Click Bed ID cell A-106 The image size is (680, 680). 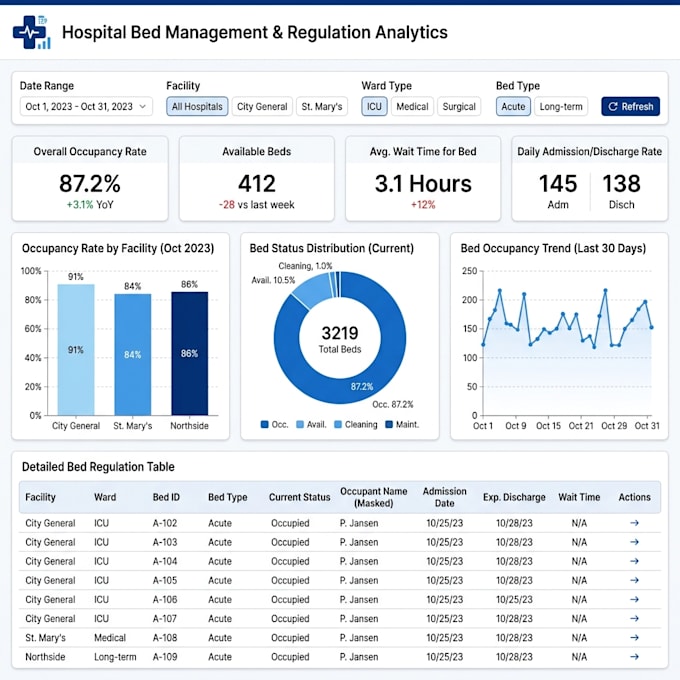[x=165, y=599]
